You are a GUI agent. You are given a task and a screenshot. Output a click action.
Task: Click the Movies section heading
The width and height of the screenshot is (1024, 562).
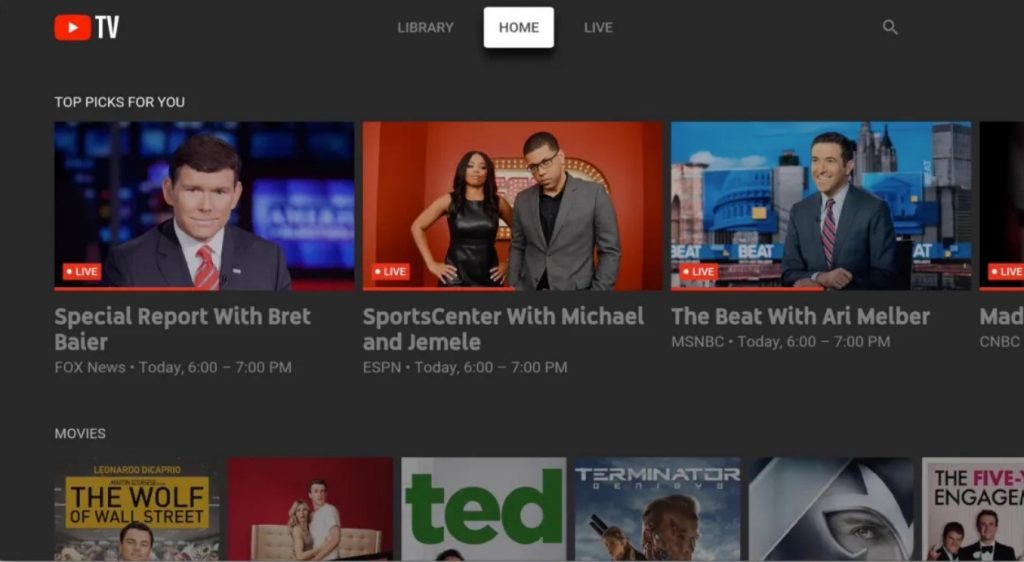click(80, 433)
